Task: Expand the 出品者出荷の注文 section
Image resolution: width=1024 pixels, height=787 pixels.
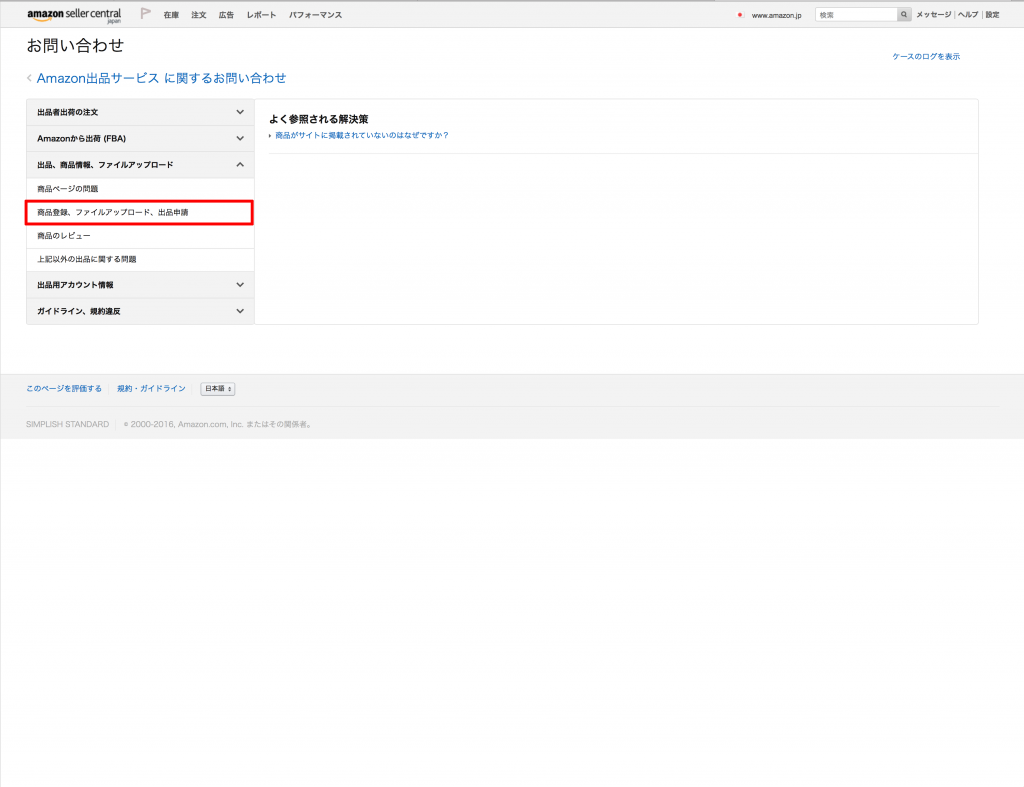Action: (140, 112)
